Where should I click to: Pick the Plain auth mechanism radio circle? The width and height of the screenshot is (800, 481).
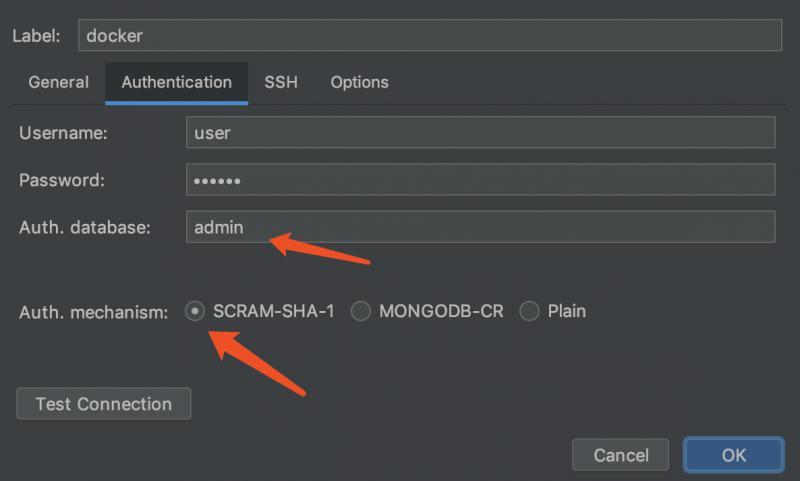(x=529, y=311)
